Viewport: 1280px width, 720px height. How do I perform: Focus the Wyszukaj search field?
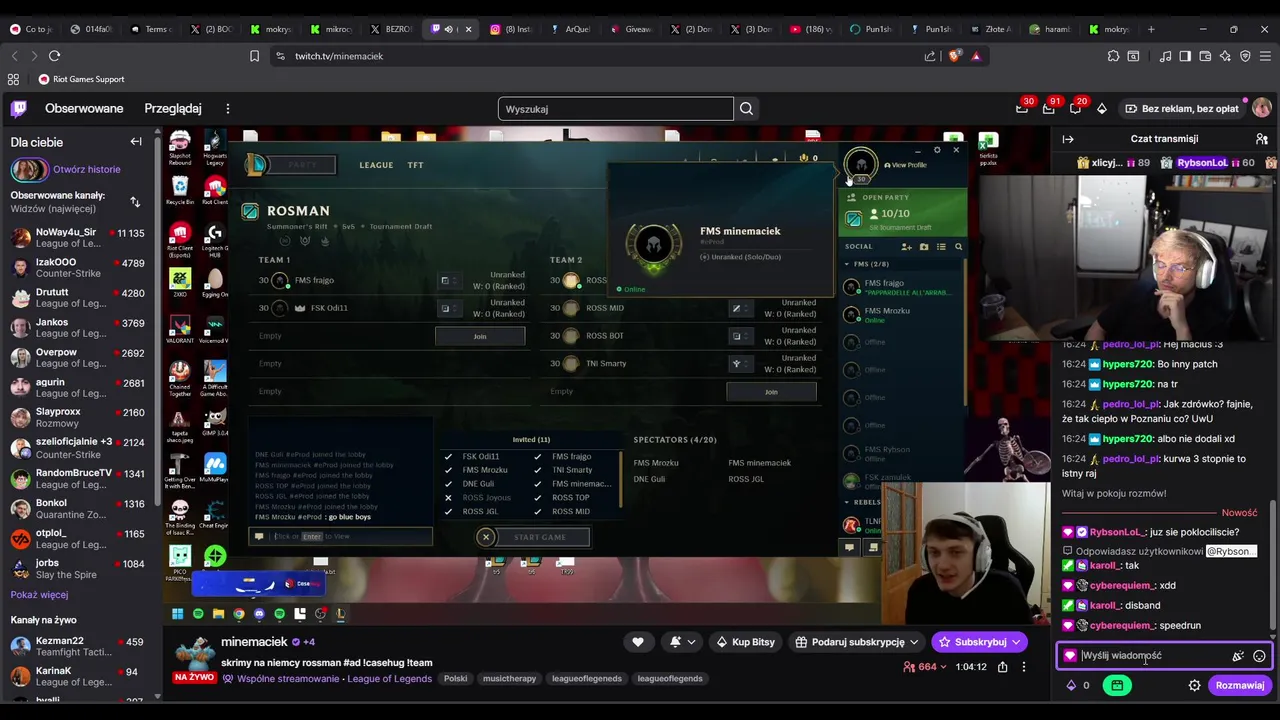point(615,109)
